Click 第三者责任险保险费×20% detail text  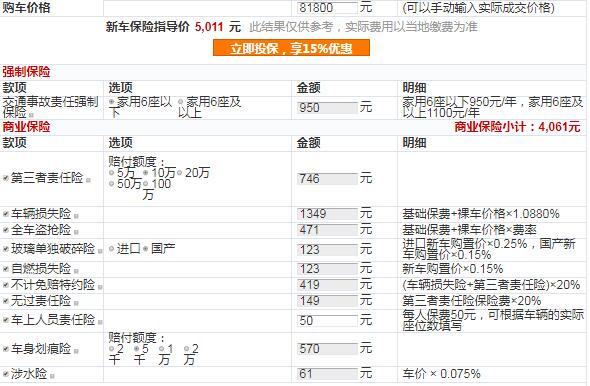[471, 301]
